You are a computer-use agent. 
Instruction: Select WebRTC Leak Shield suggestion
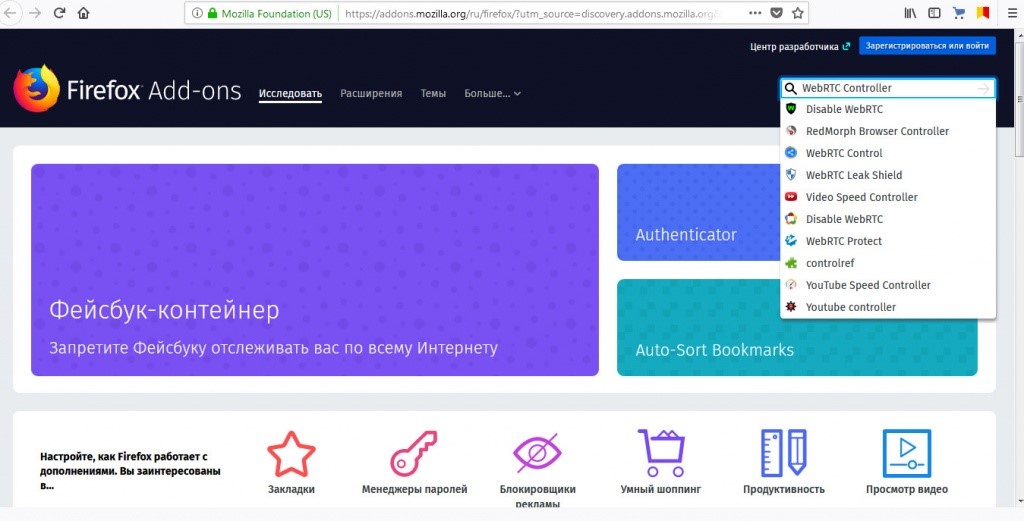[x=853, y=175]
